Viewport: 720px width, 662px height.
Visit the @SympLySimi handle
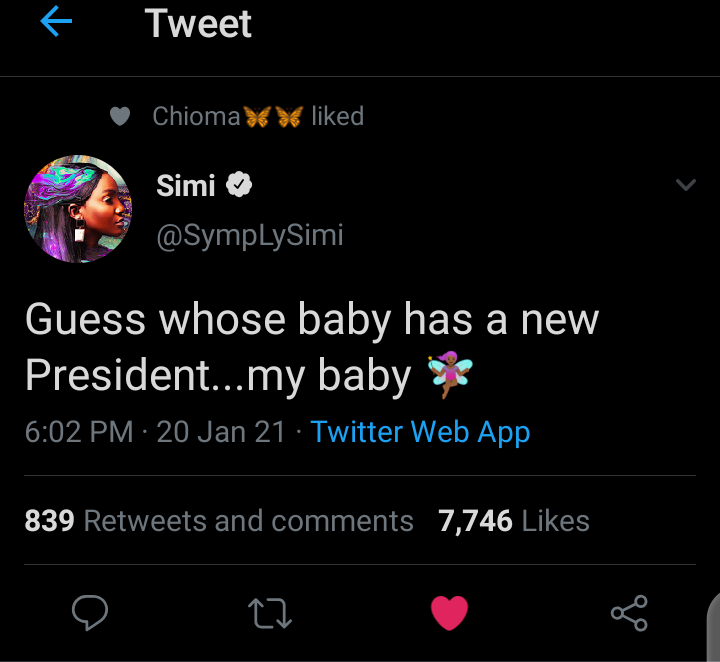[250, 235]
